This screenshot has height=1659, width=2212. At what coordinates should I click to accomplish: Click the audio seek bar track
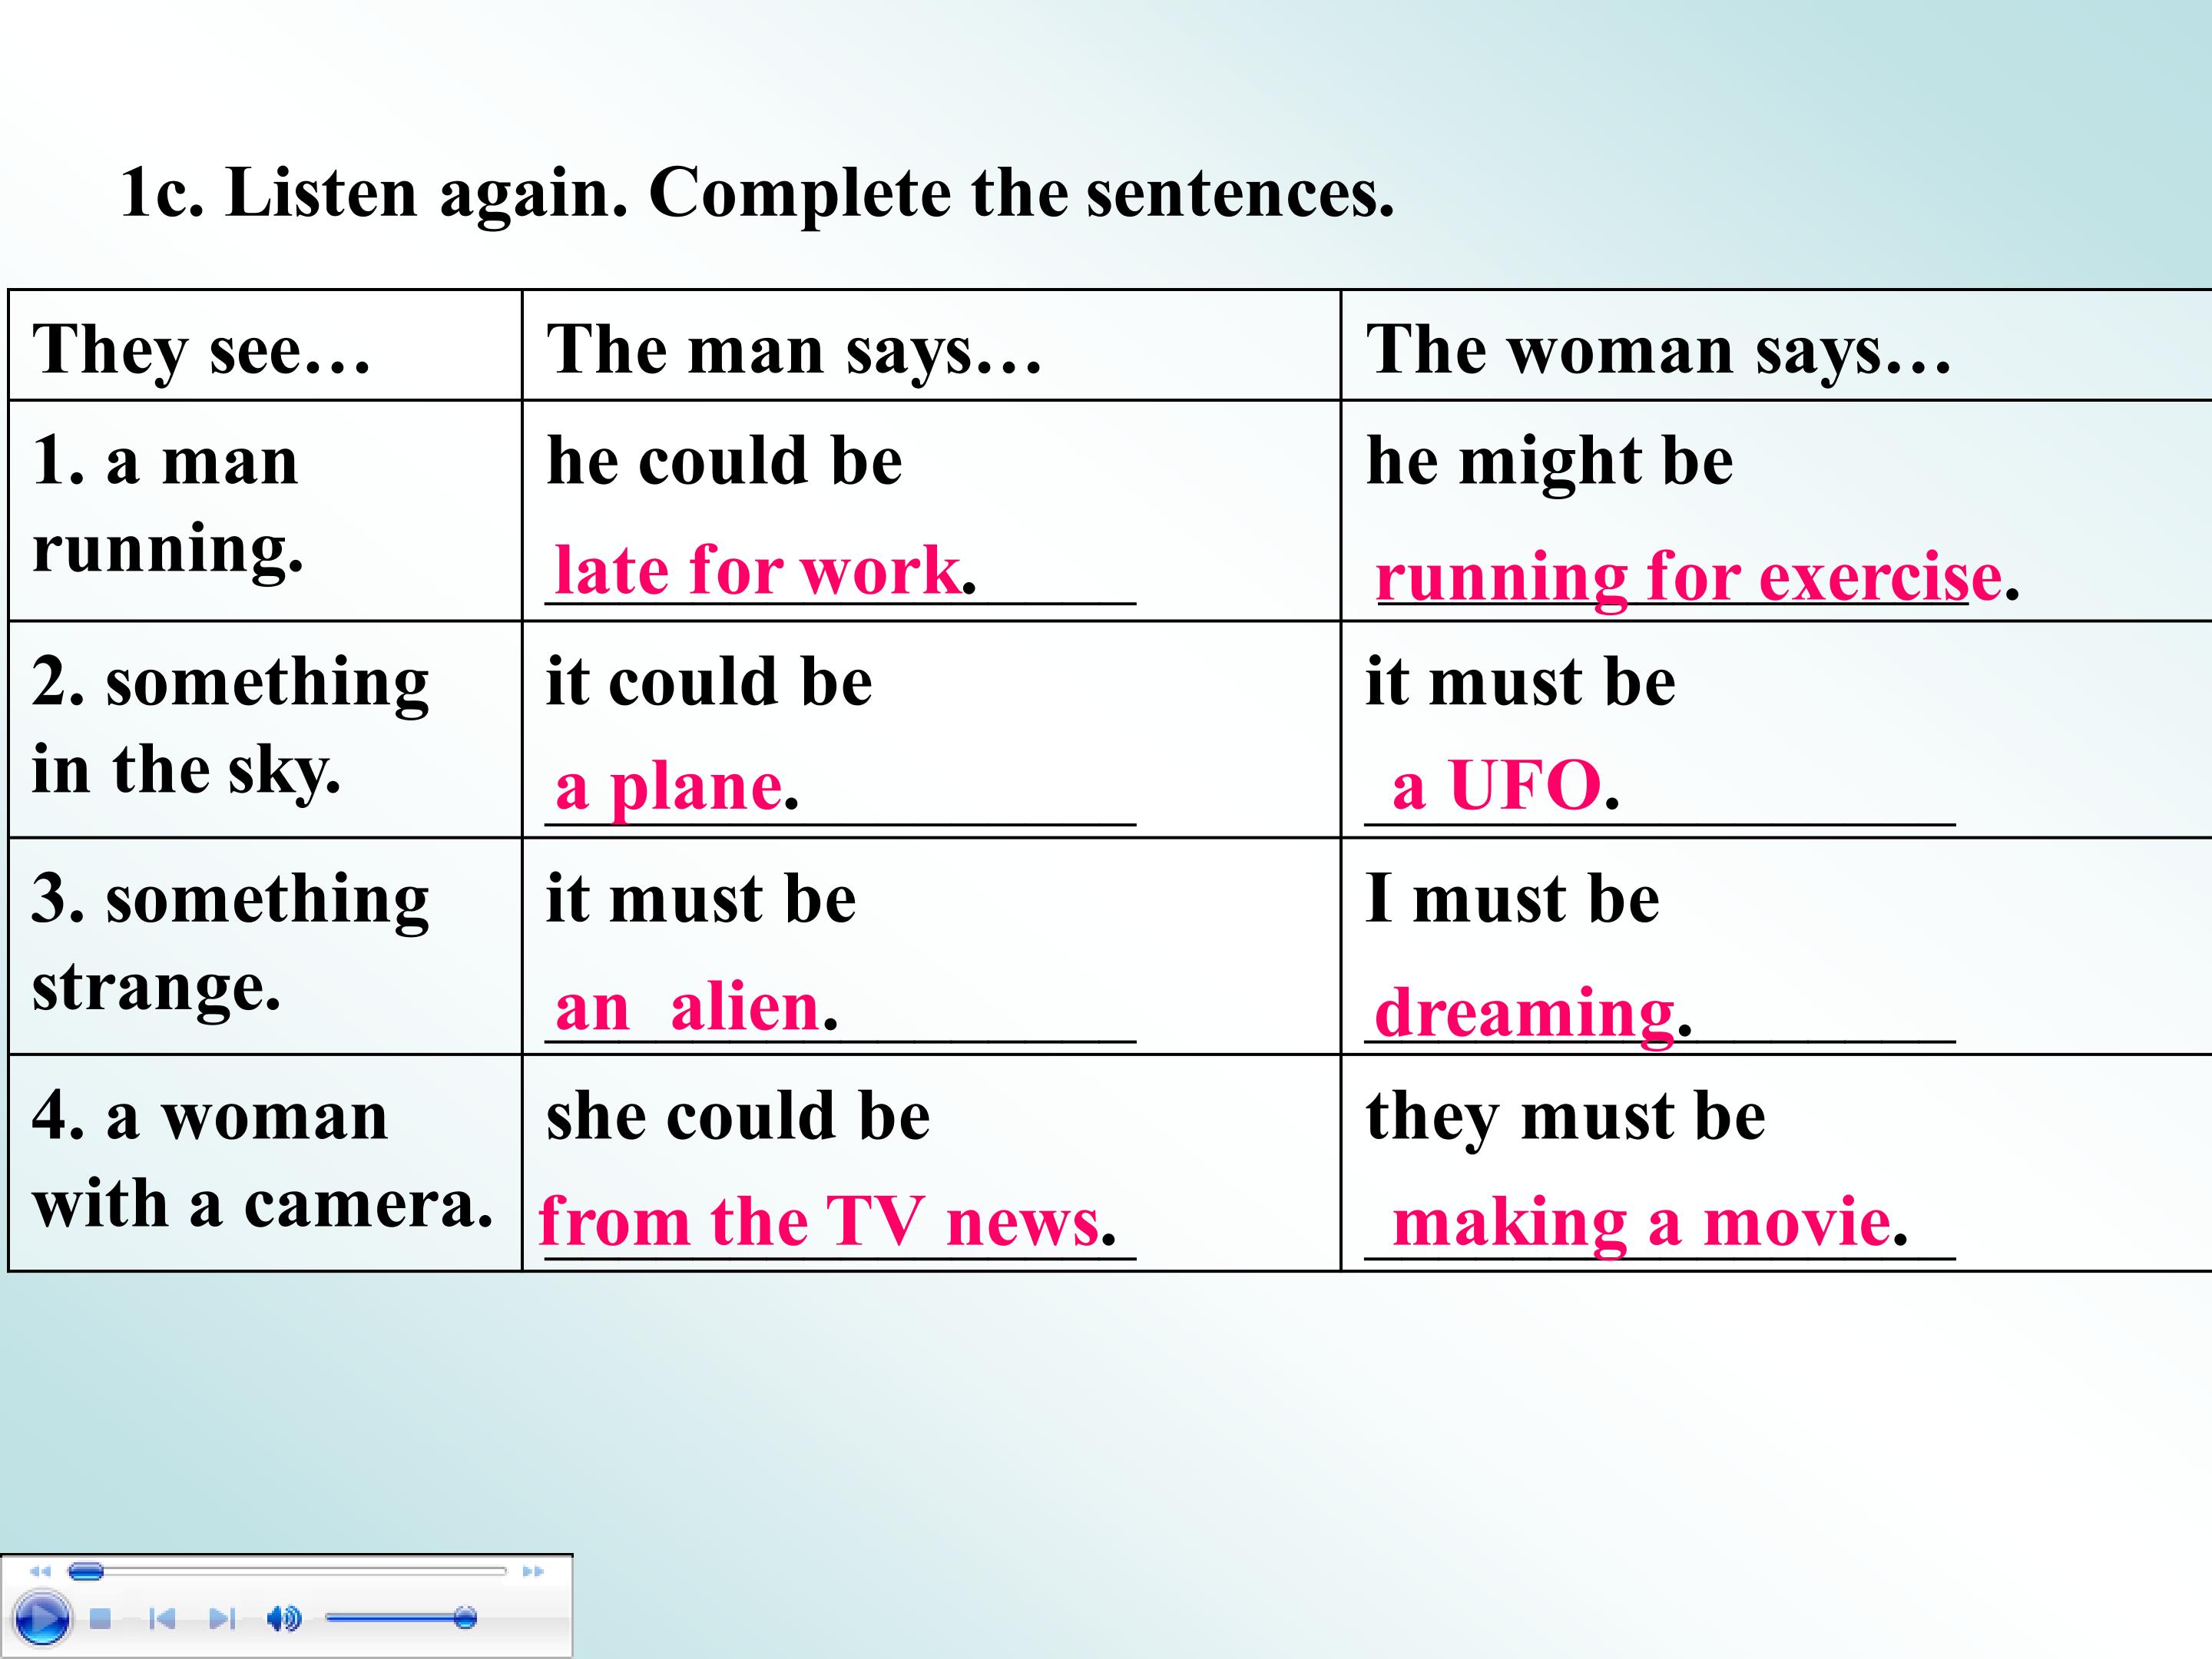coord(288,1572)
